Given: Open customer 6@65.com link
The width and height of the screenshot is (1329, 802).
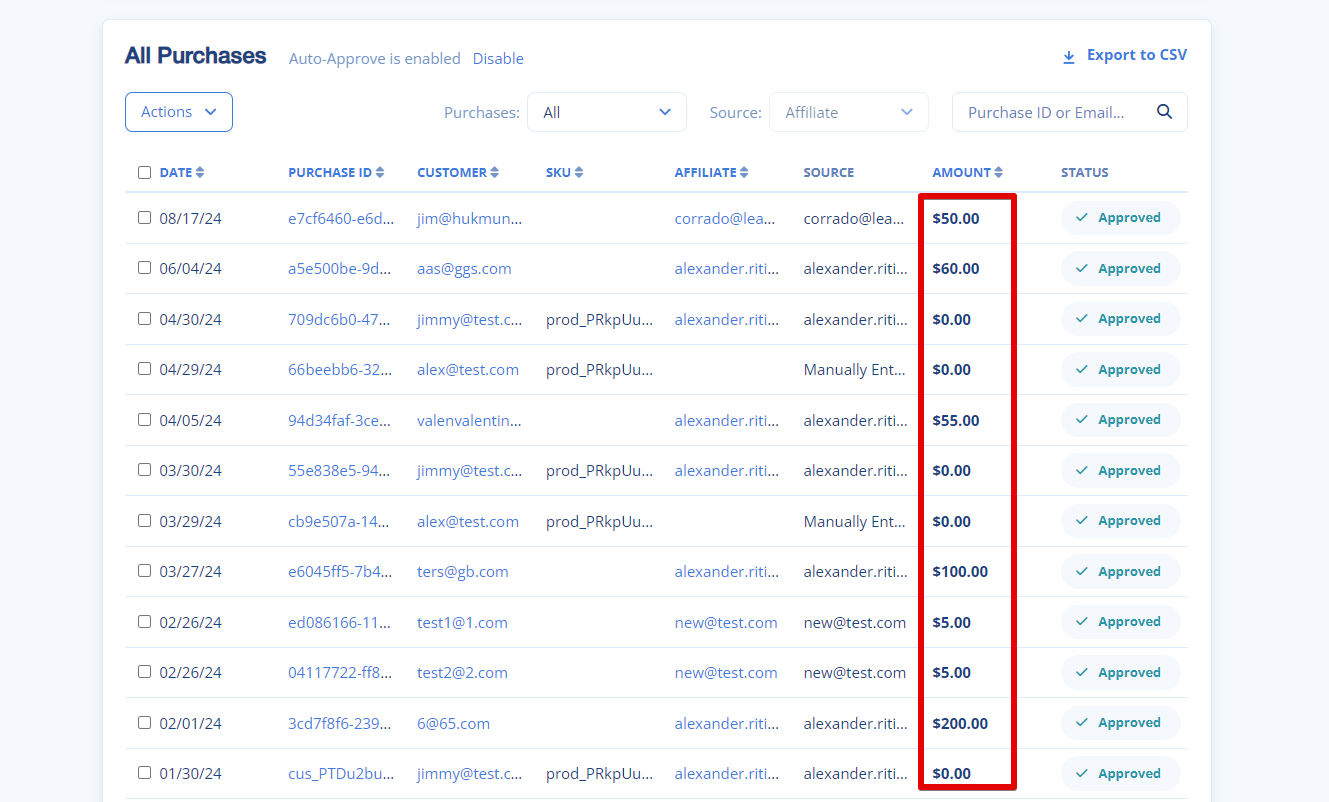Looking at the screenshot, I should click(x=453, y=723).
